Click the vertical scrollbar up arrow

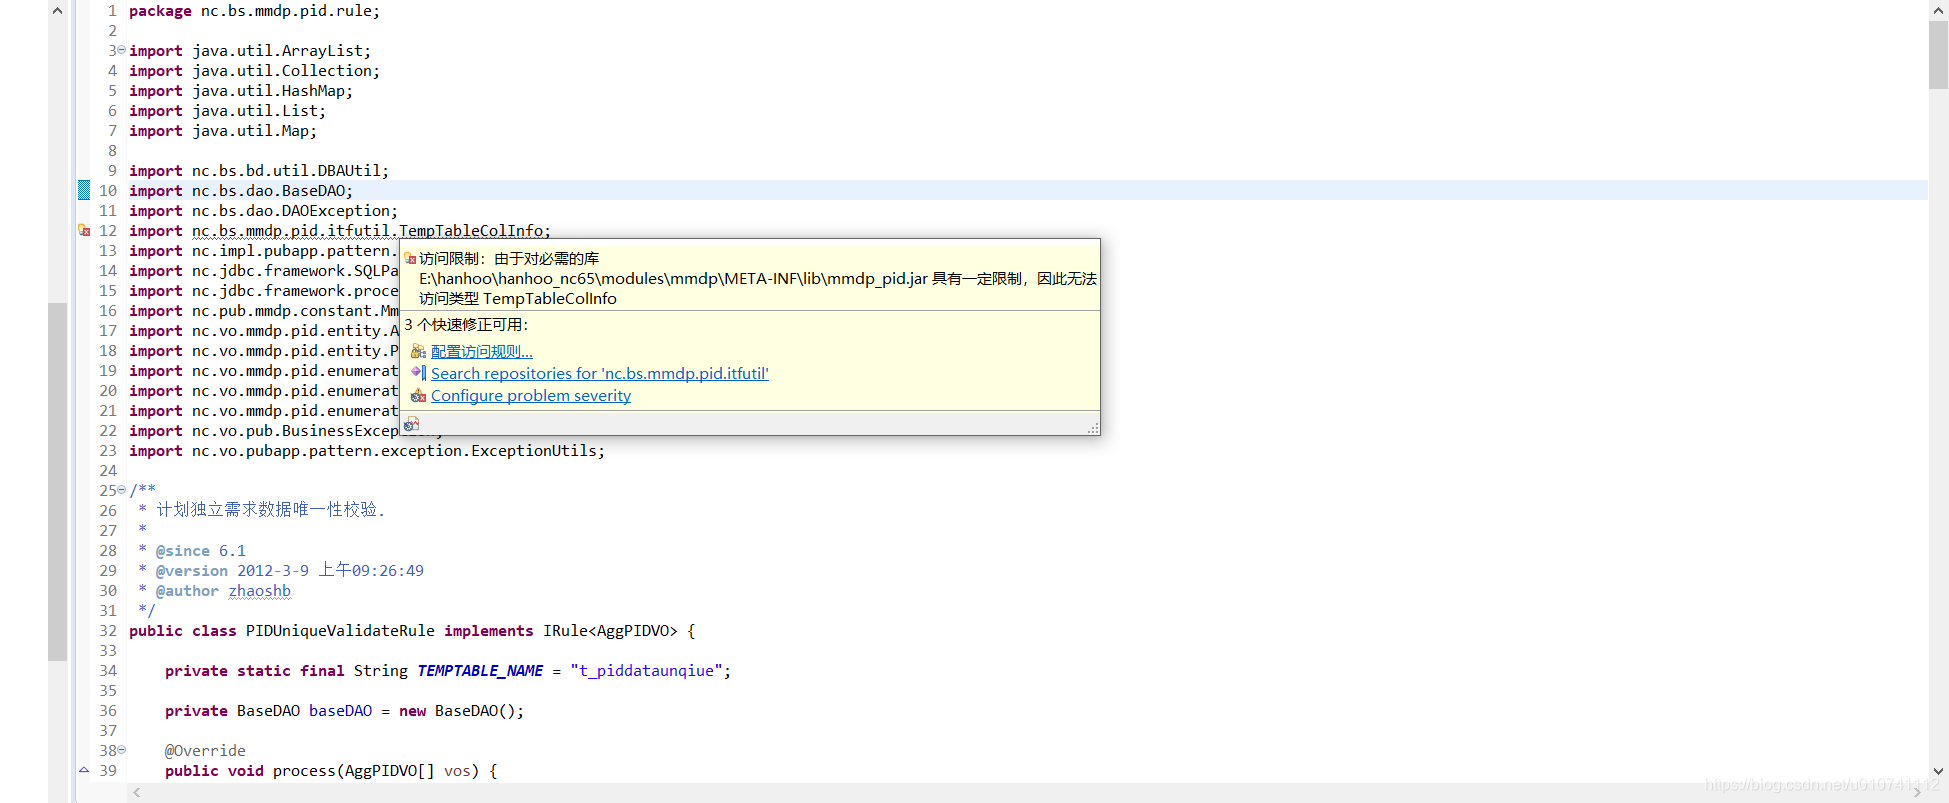1939,10
